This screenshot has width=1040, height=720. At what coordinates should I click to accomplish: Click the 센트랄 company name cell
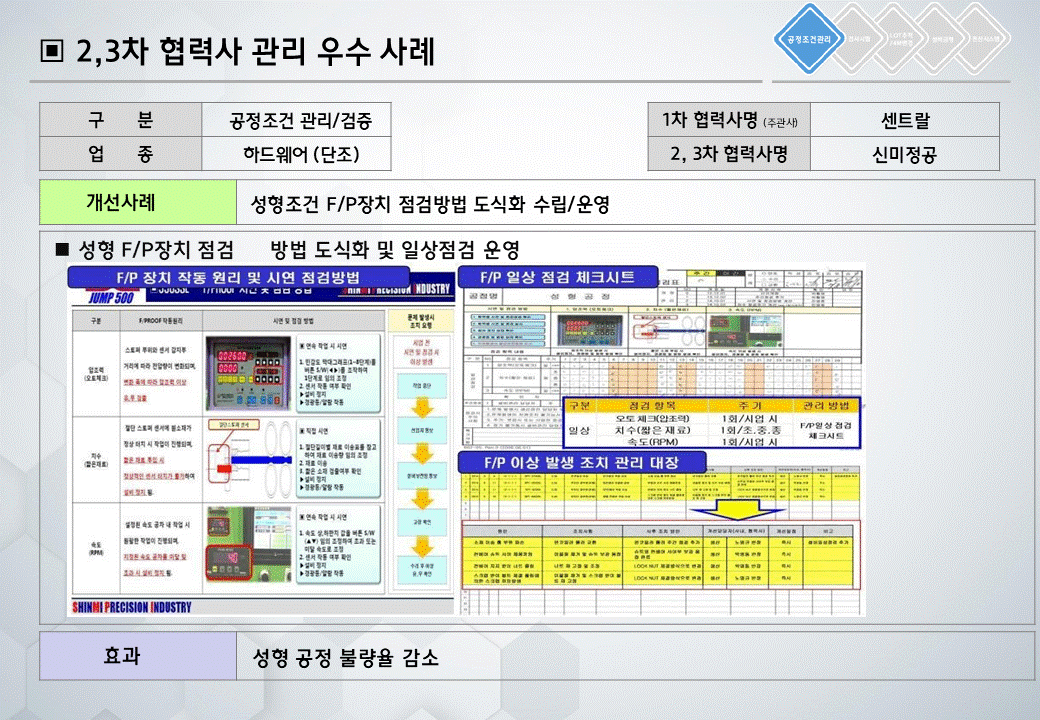(905, 120)
